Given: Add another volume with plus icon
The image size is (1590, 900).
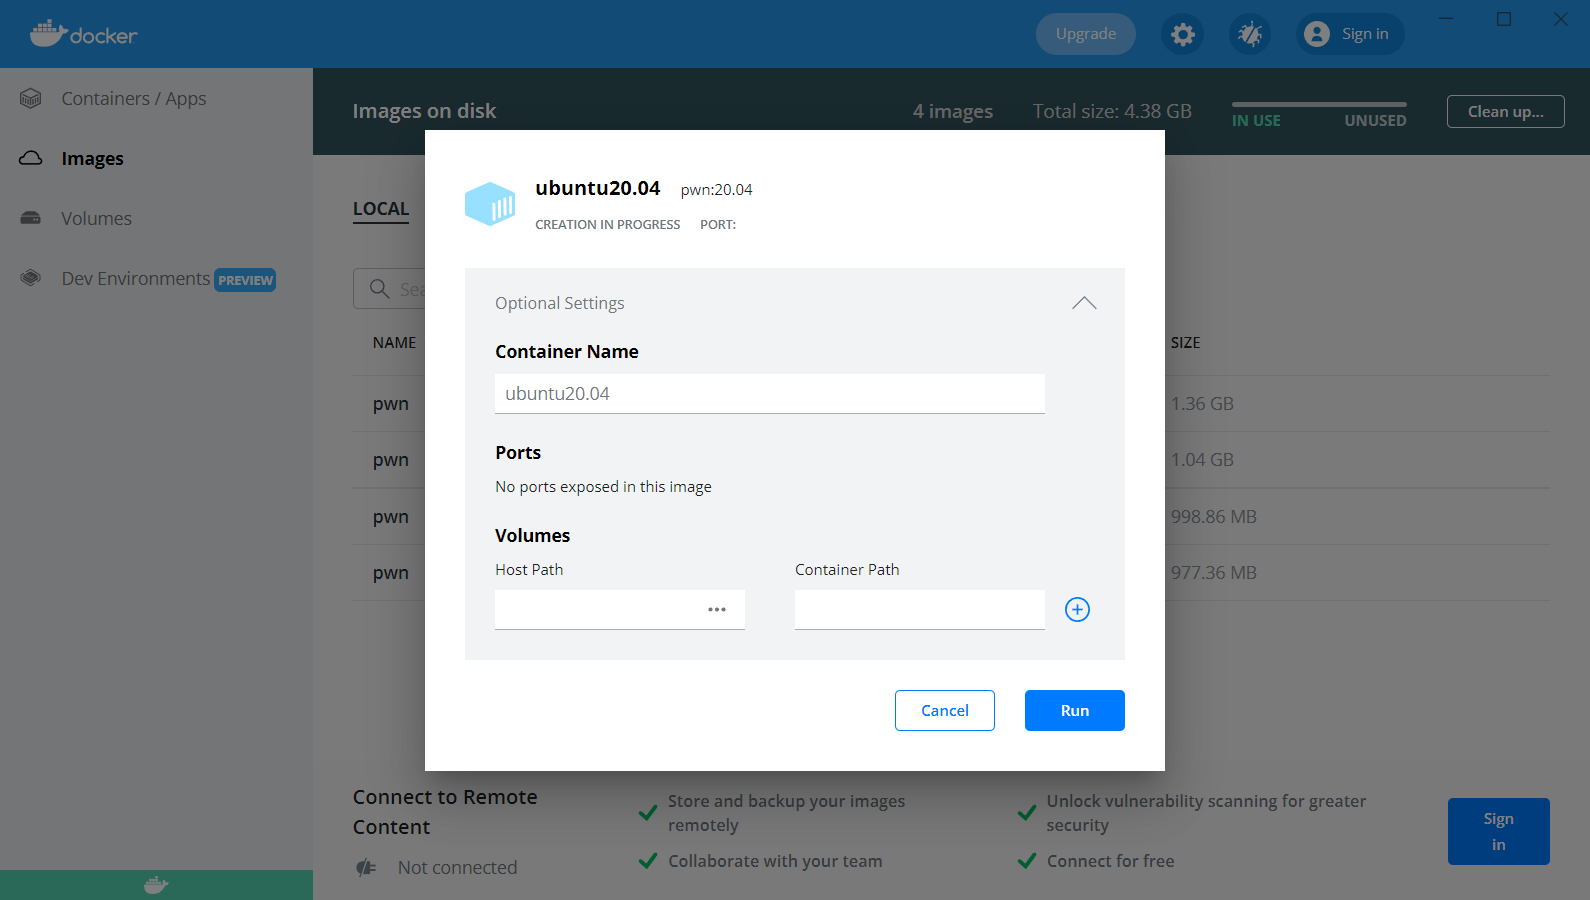Looking at the screenshot, I should click(1077, 609).
